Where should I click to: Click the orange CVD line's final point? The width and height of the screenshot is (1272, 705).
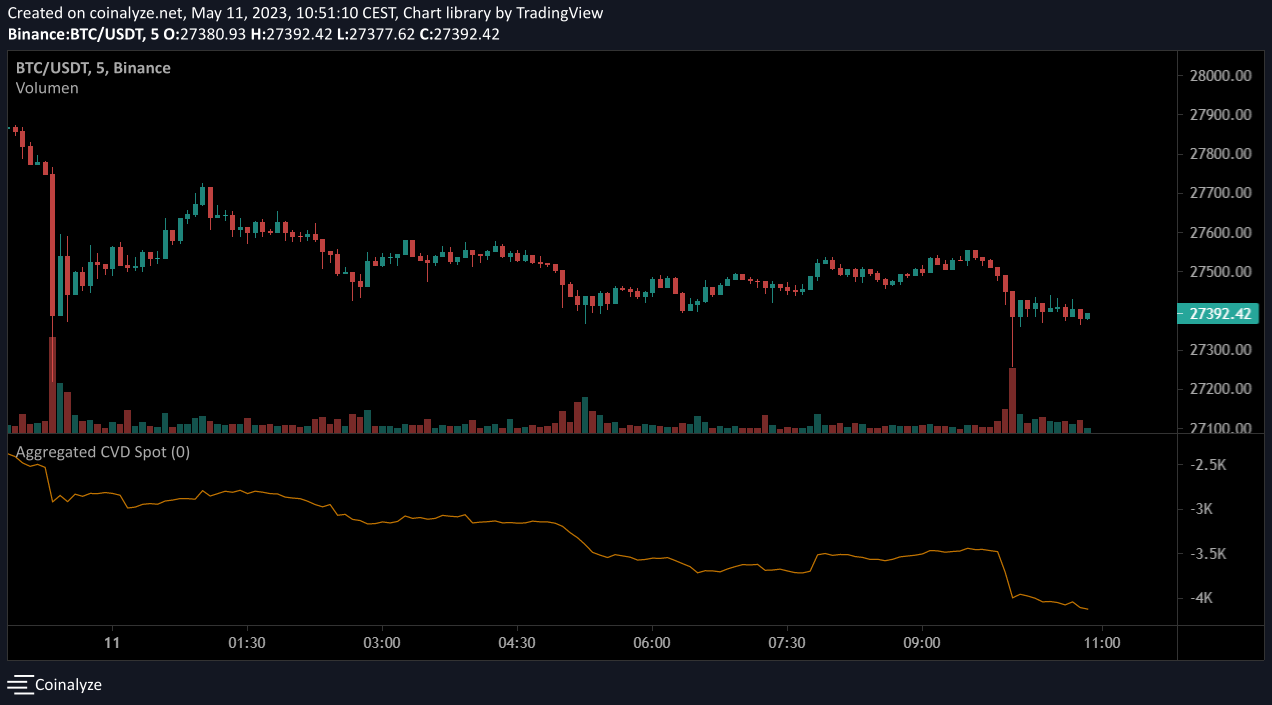click(1088, 609)
